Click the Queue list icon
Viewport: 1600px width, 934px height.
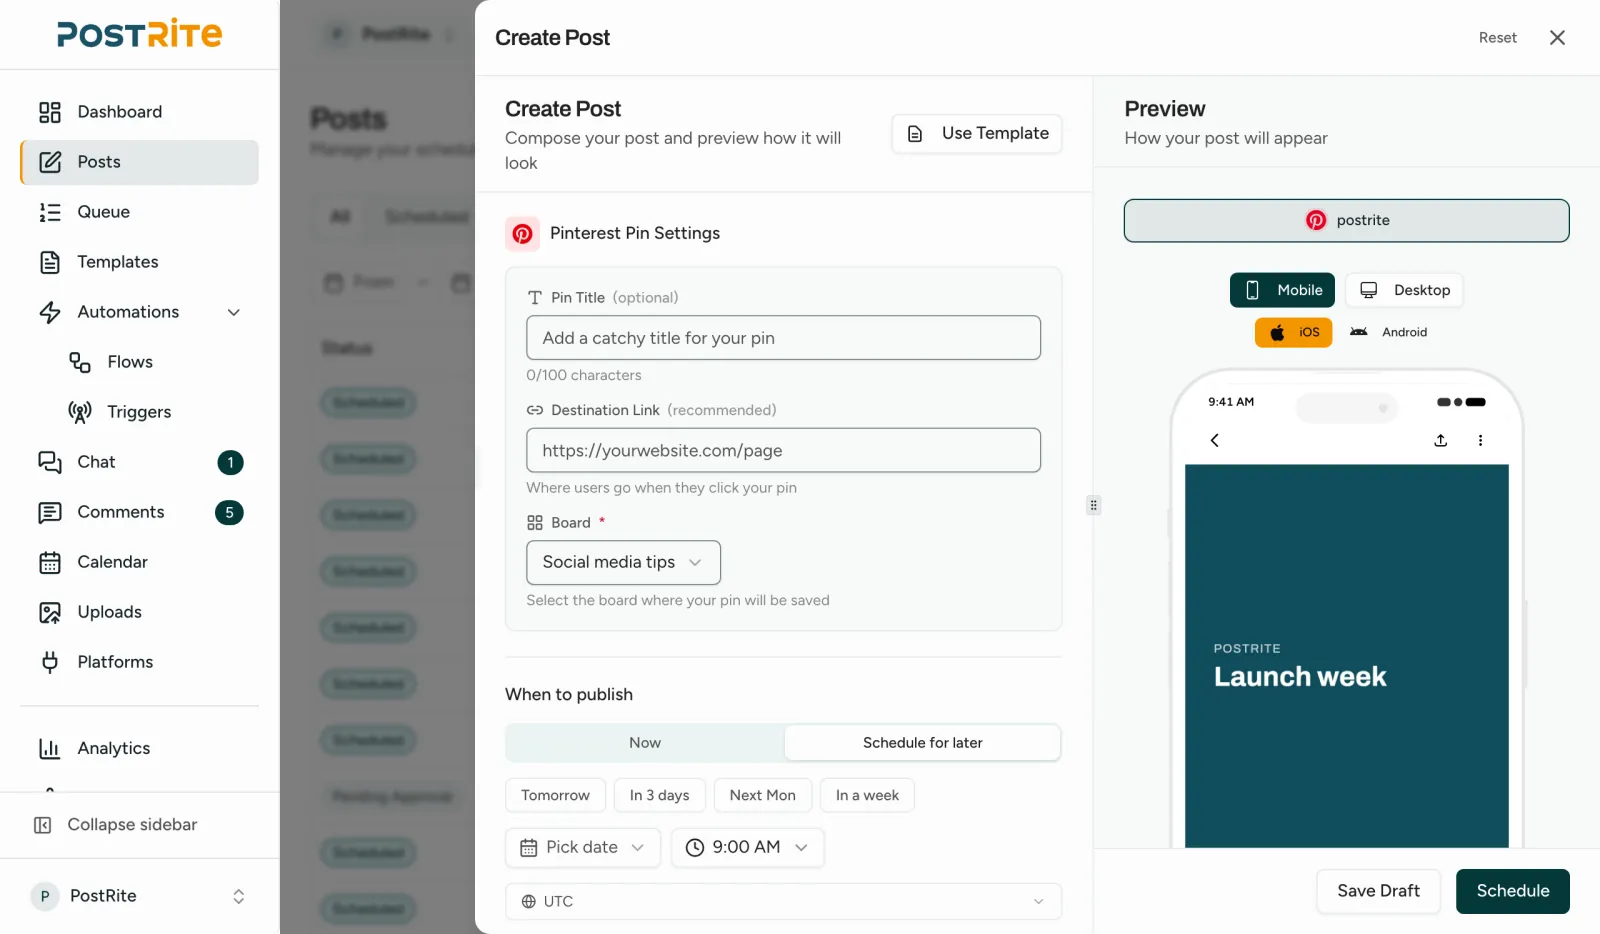(50, 212)
